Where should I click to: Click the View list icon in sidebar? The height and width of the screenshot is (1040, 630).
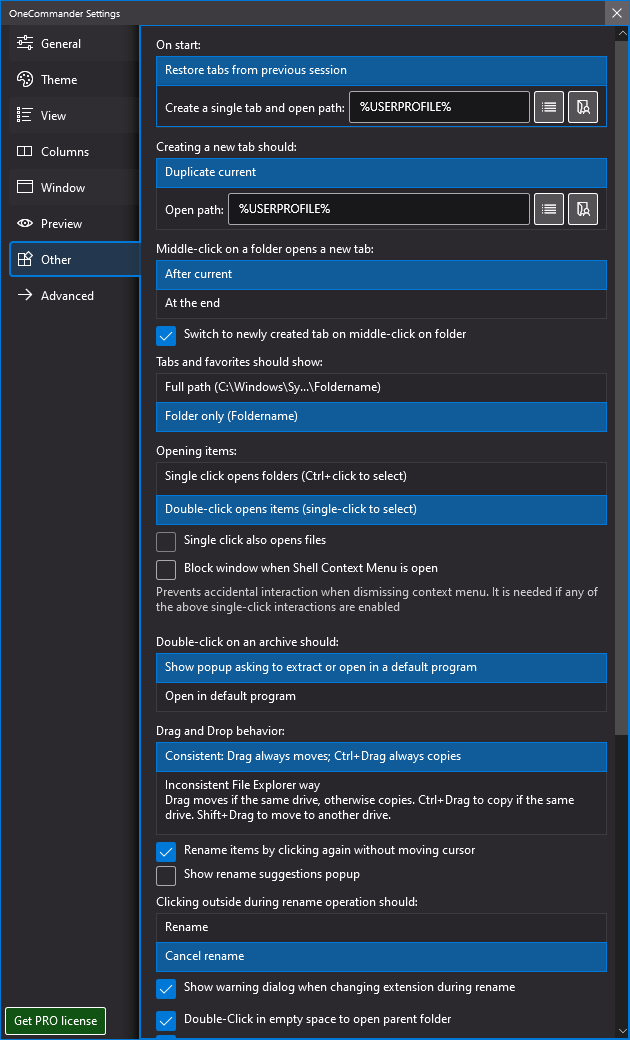point(25,116)
